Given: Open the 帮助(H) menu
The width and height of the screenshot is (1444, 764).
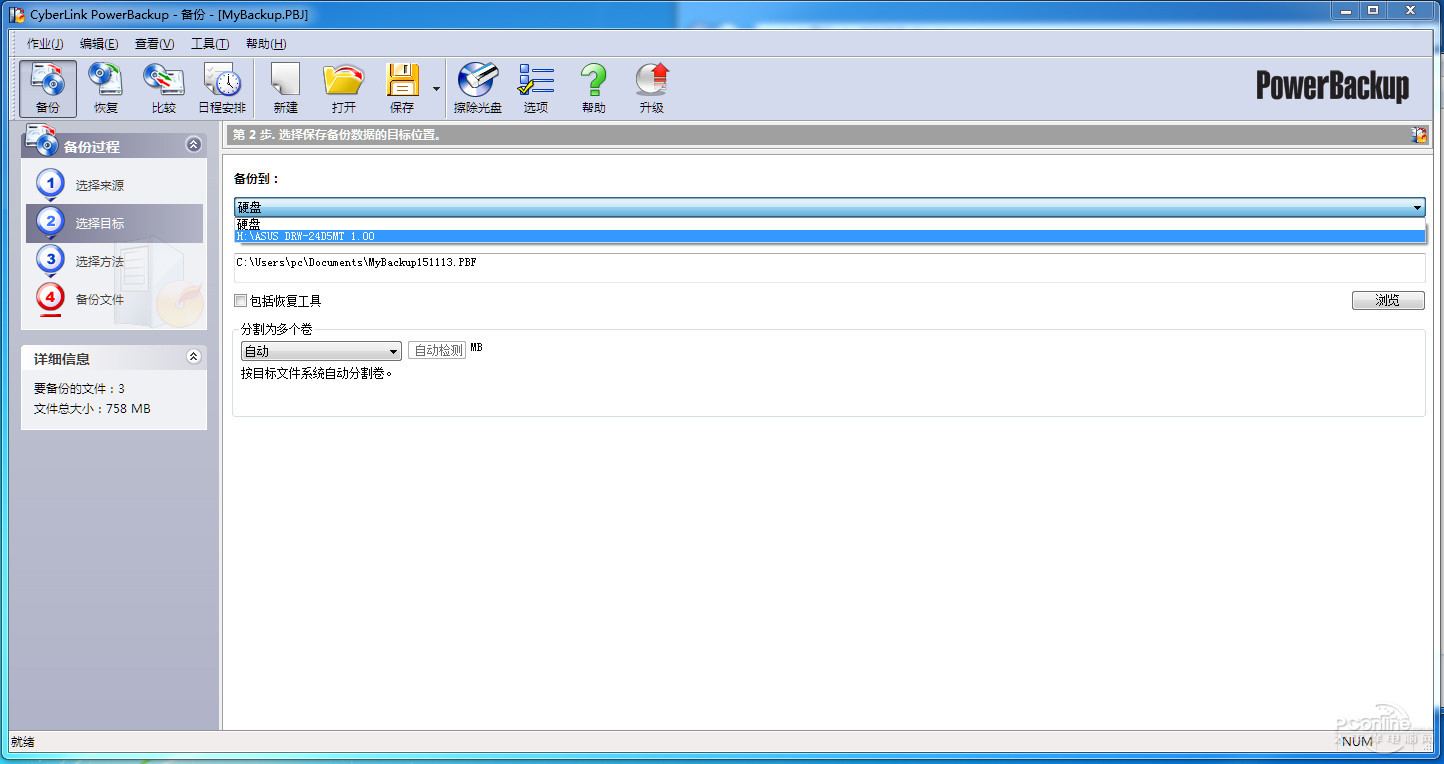Looking at the screenshot, I should [x=266, y=44].
